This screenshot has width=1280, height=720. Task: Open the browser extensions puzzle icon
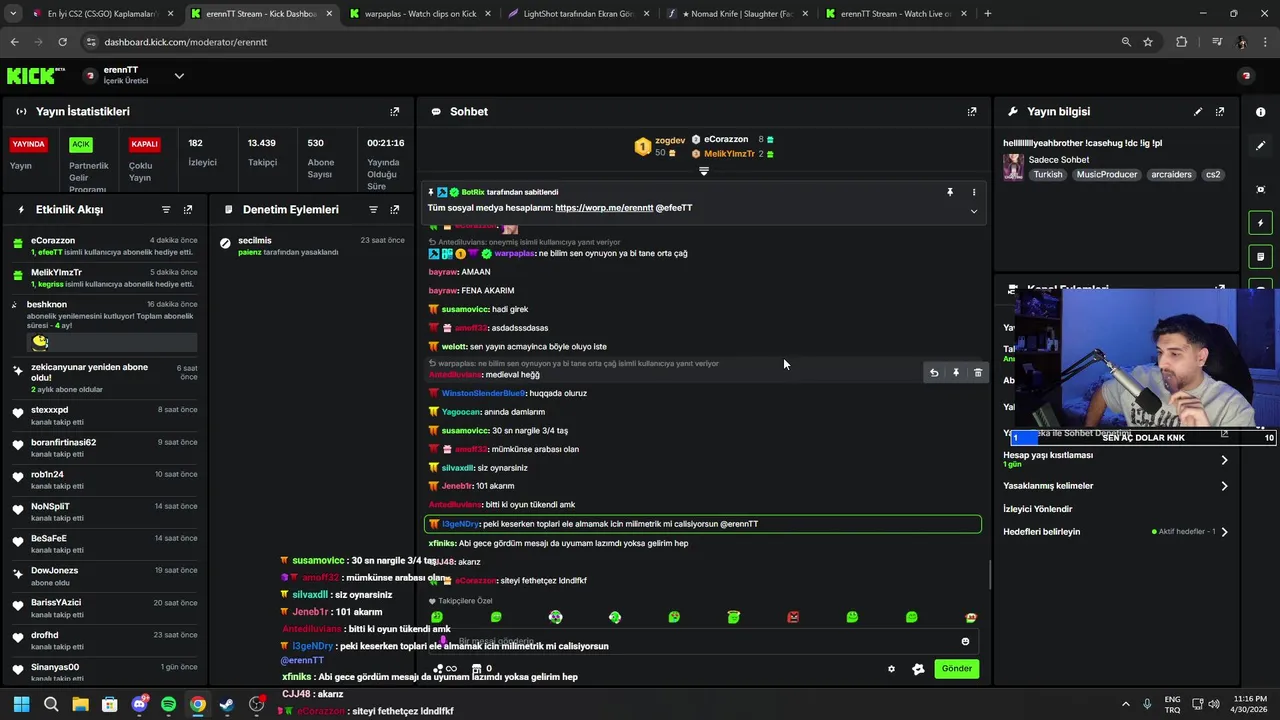click(x=1182, y=42)
